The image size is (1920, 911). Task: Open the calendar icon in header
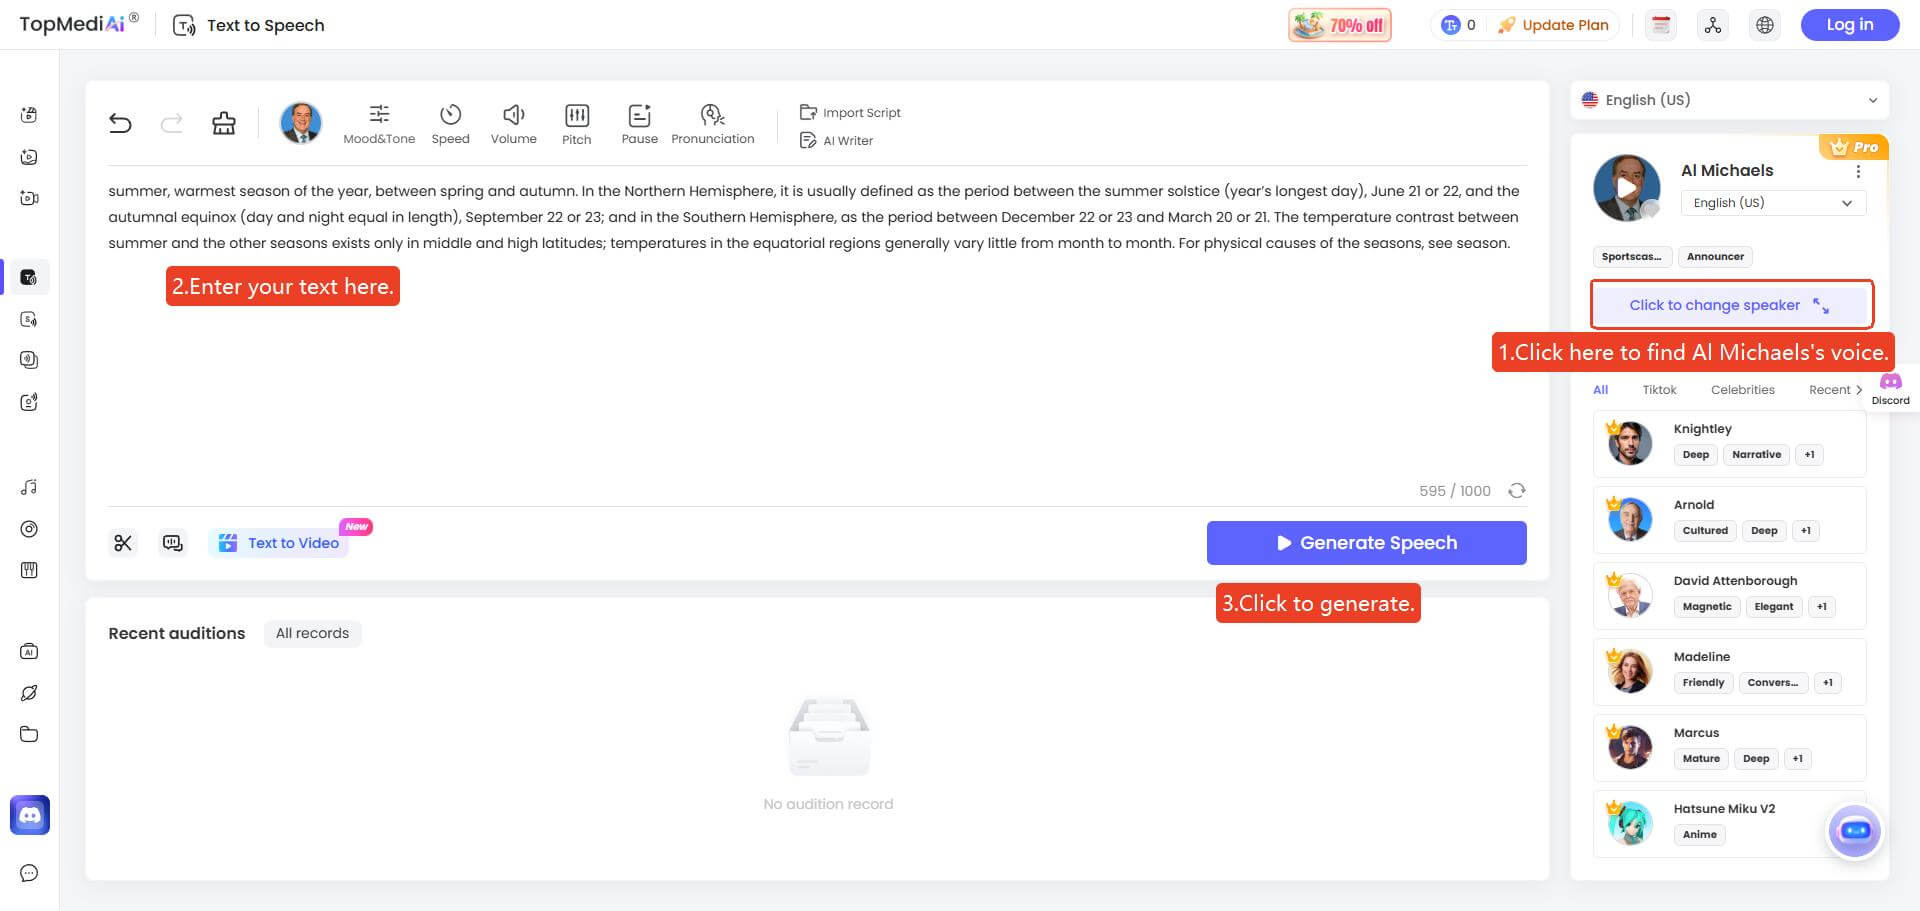[1661, 25]
